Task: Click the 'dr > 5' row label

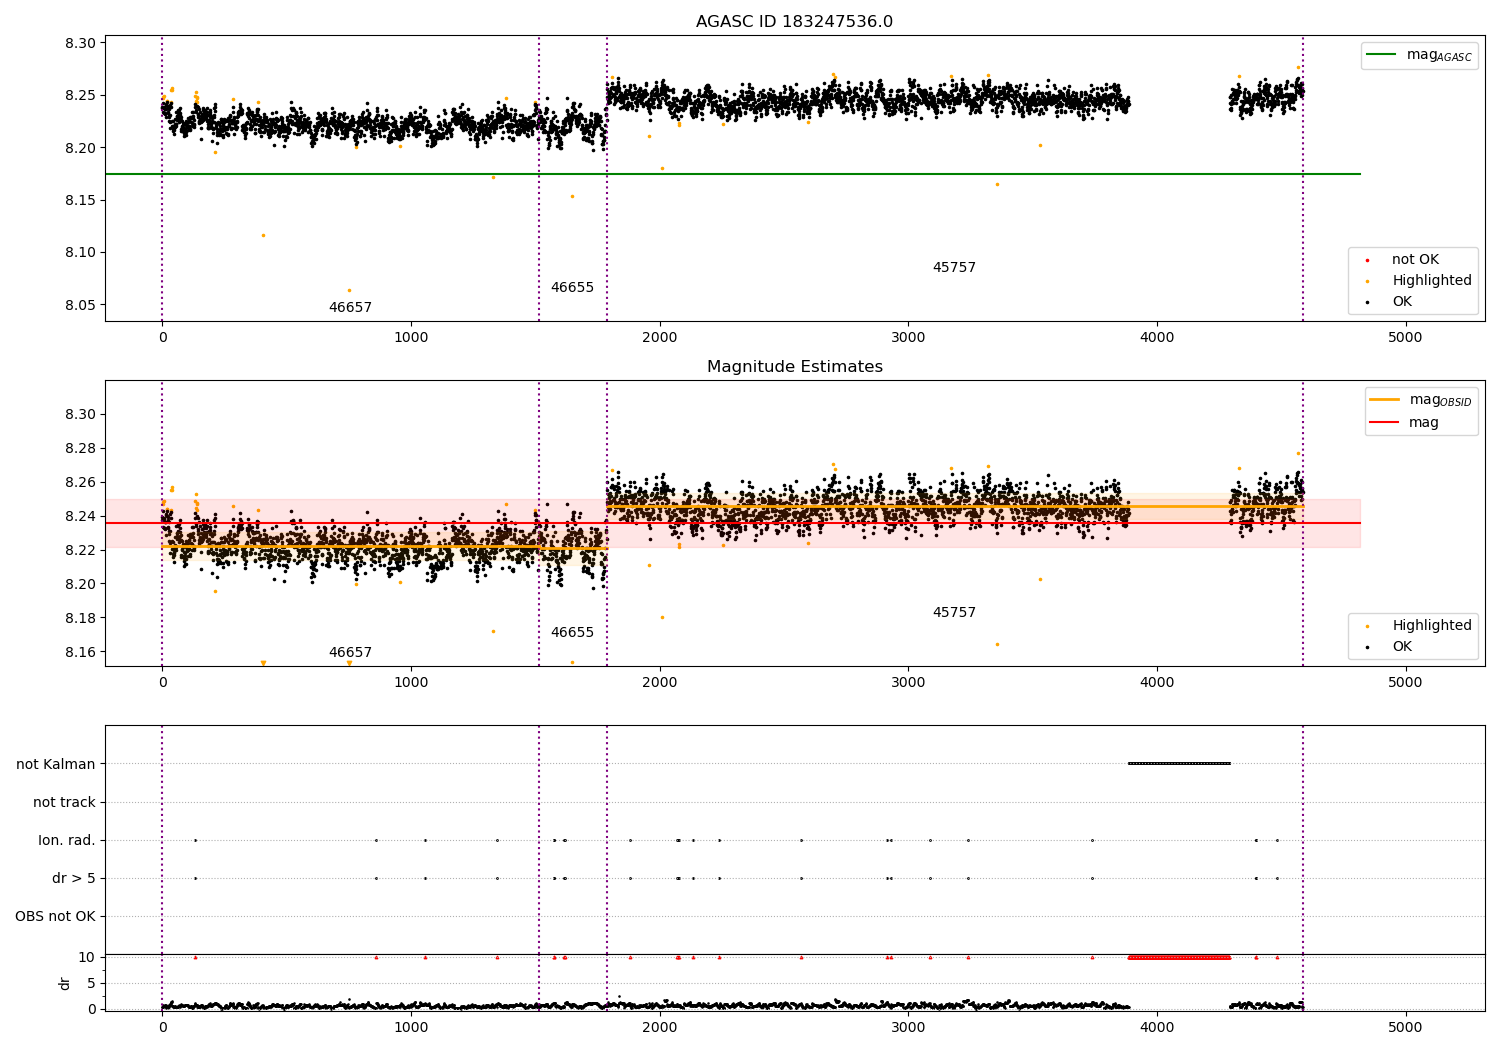Action: pos(74,878)
